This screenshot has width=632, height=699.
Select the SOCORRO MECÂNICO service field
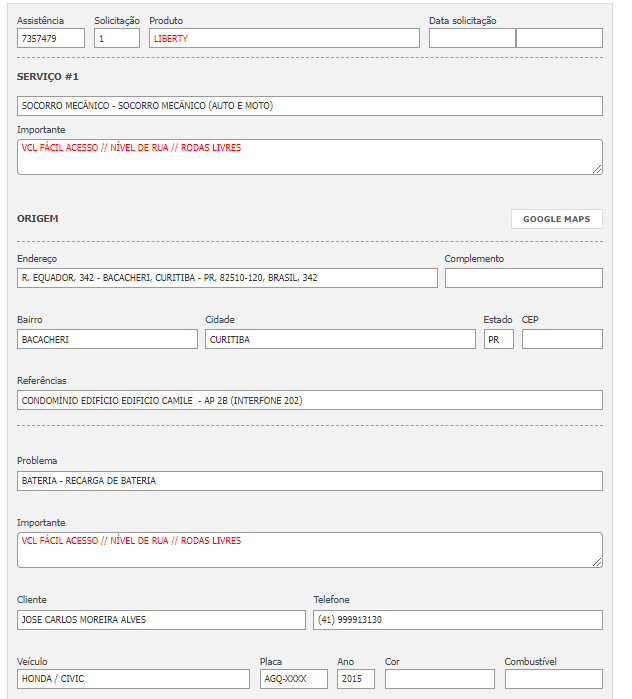pyautogui.click(x=309, y=106)
